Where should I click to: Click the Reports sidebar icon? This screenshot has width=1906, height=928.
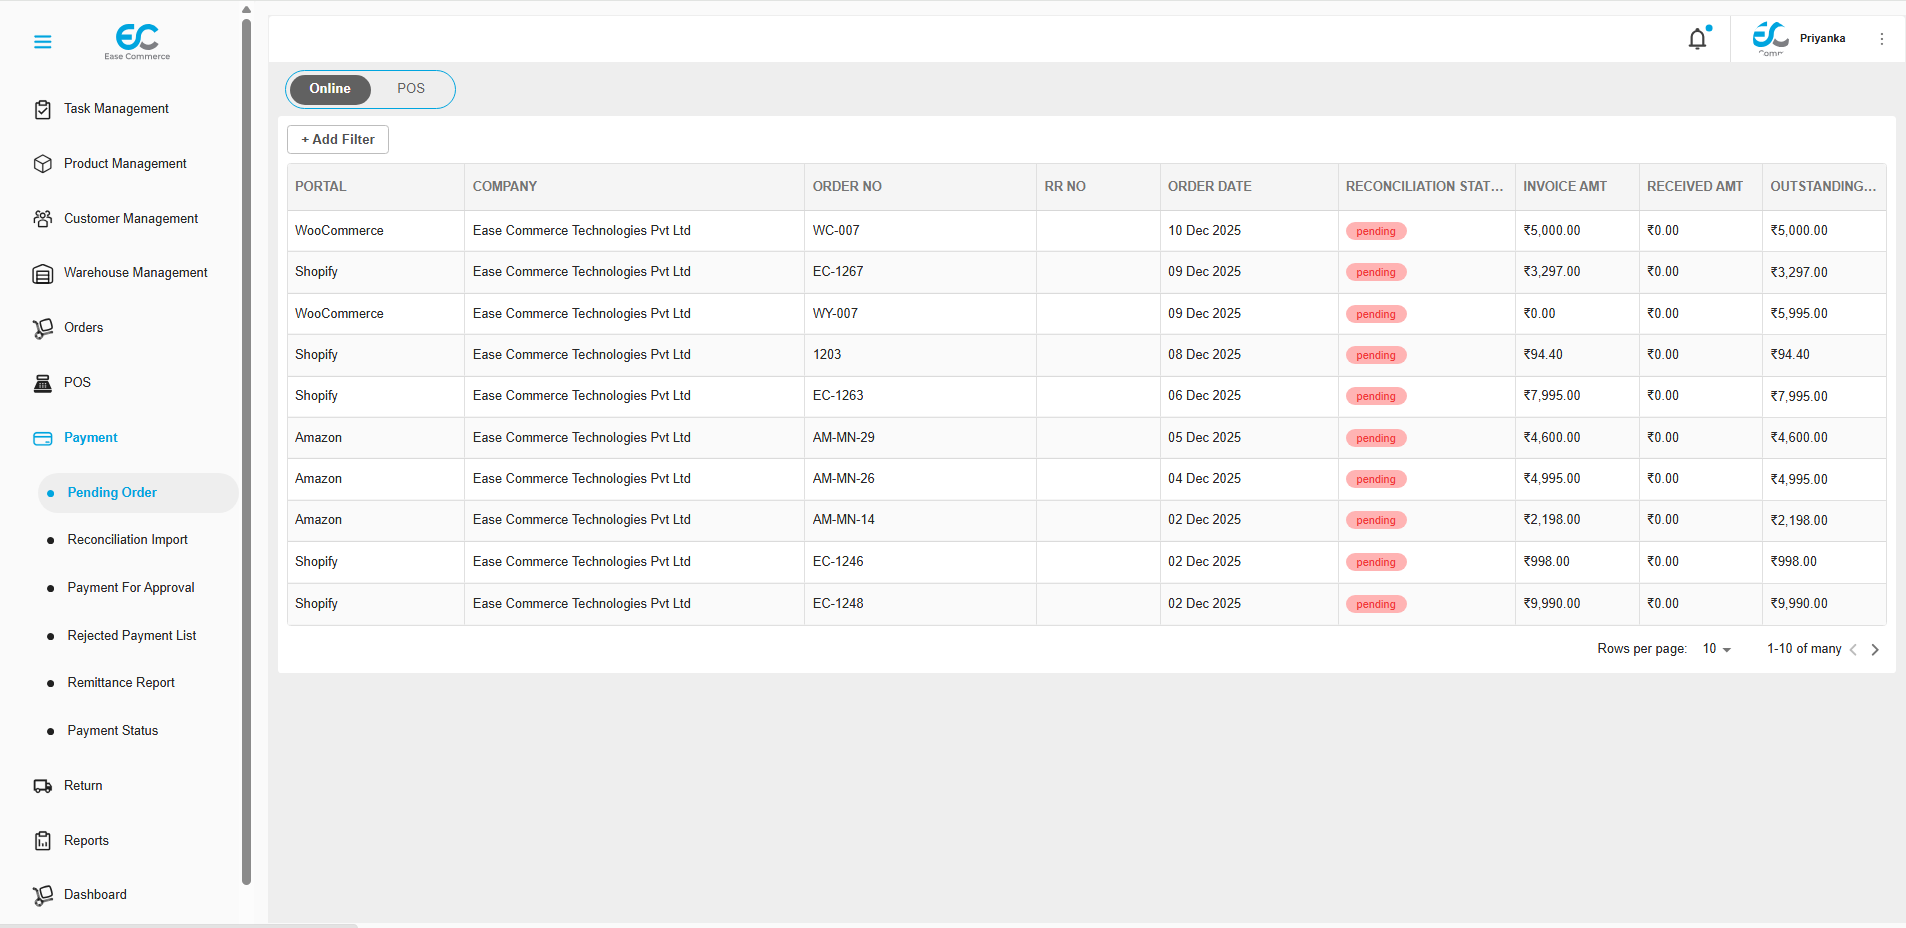[42, 841]
